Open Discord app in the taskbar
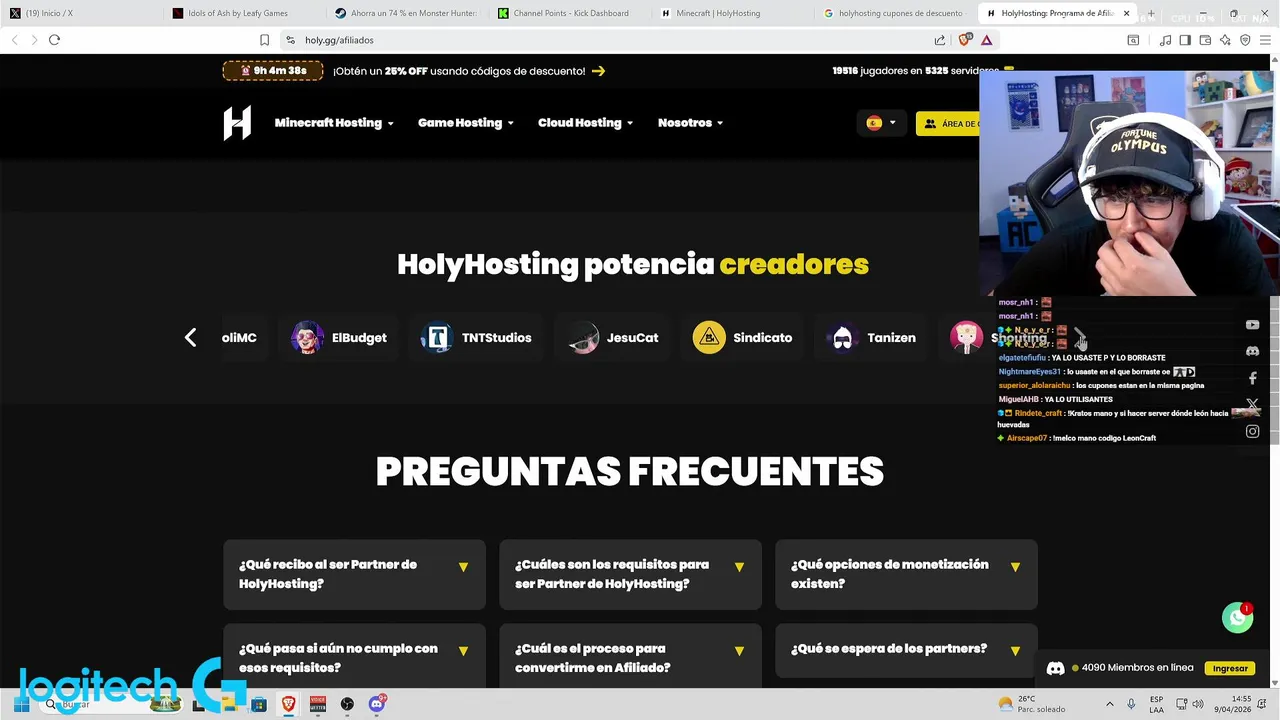1280x720 pixels. click(377, 704)
